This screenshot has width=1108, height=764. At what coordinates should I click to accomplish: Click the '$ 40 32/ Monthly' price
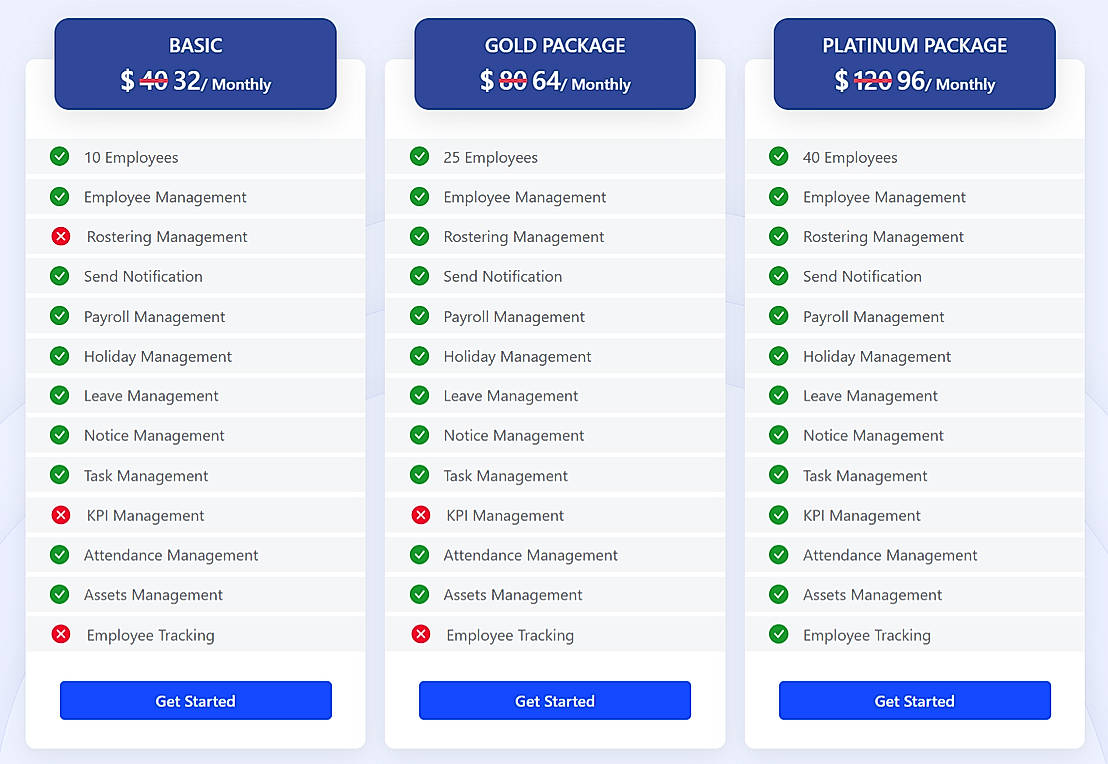pos(196,81)
